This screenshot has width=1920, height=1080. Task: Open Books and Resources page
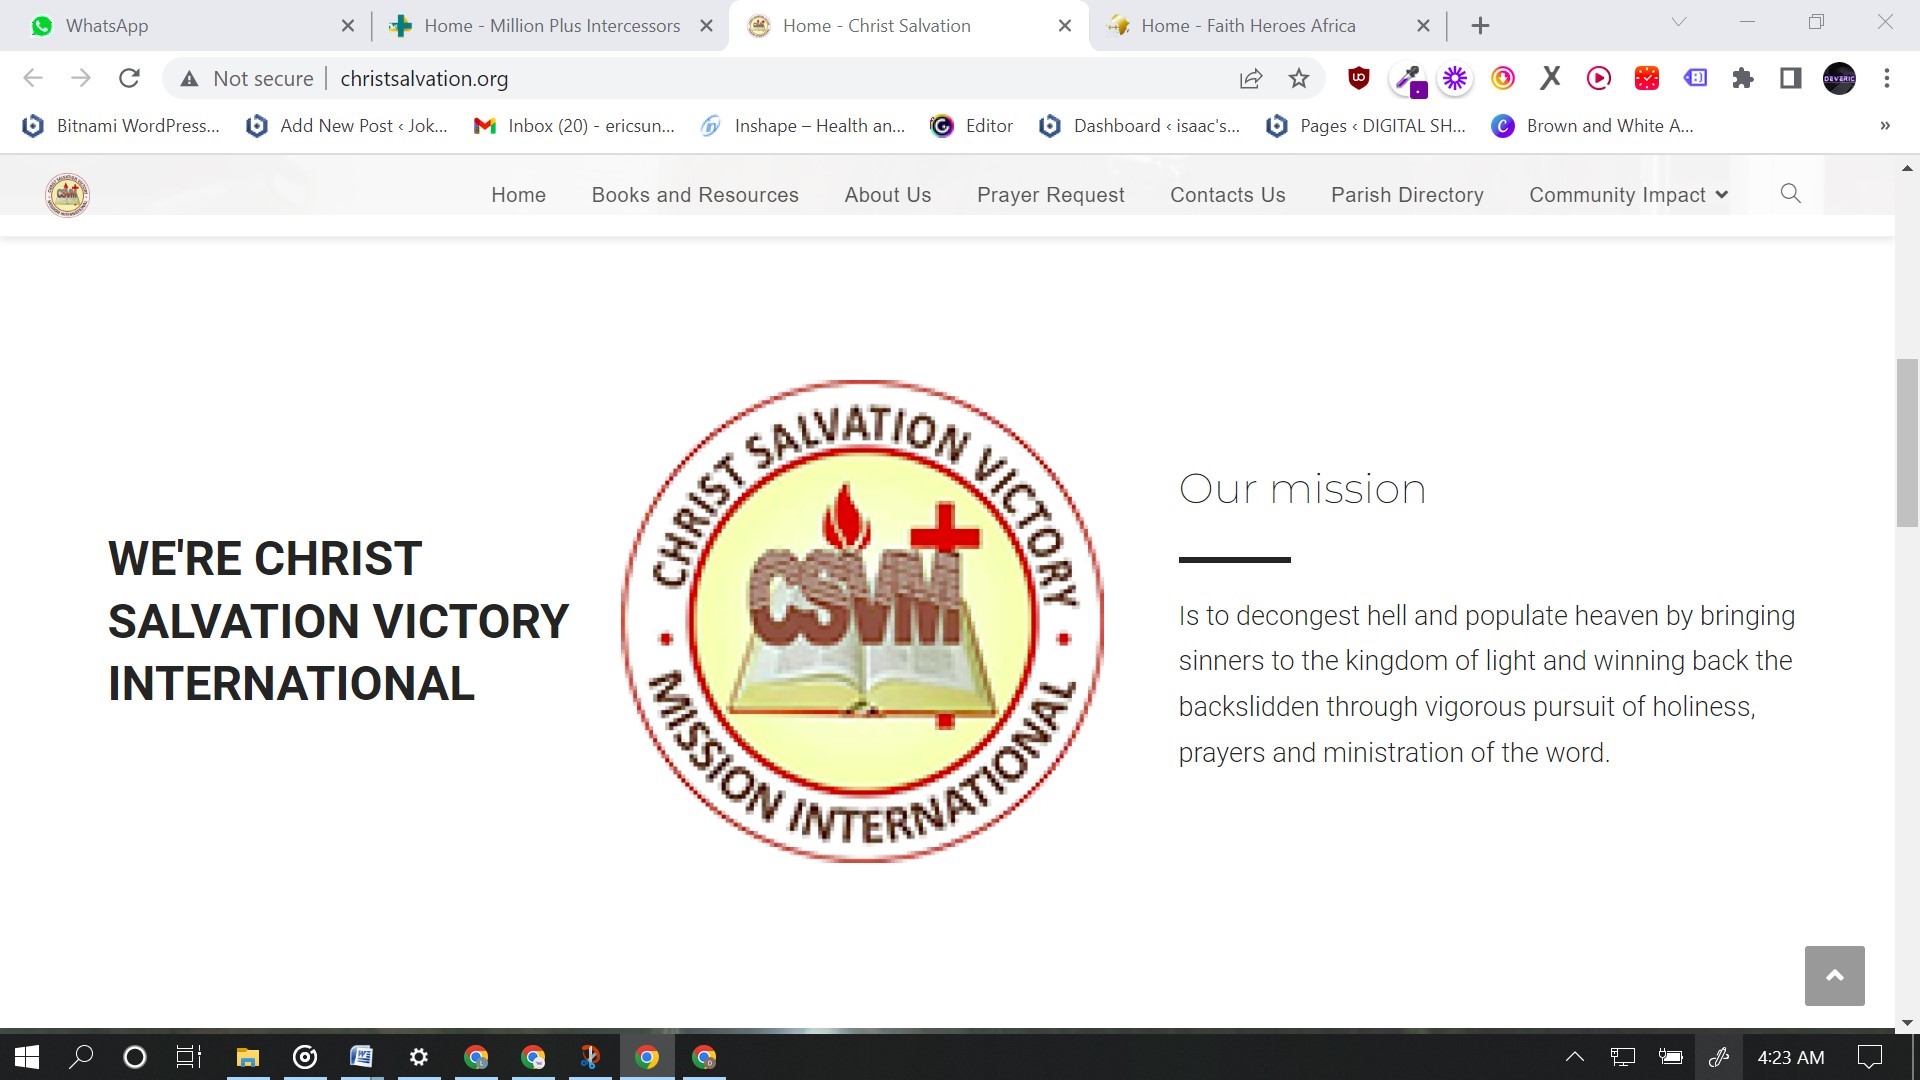point(695,195)
